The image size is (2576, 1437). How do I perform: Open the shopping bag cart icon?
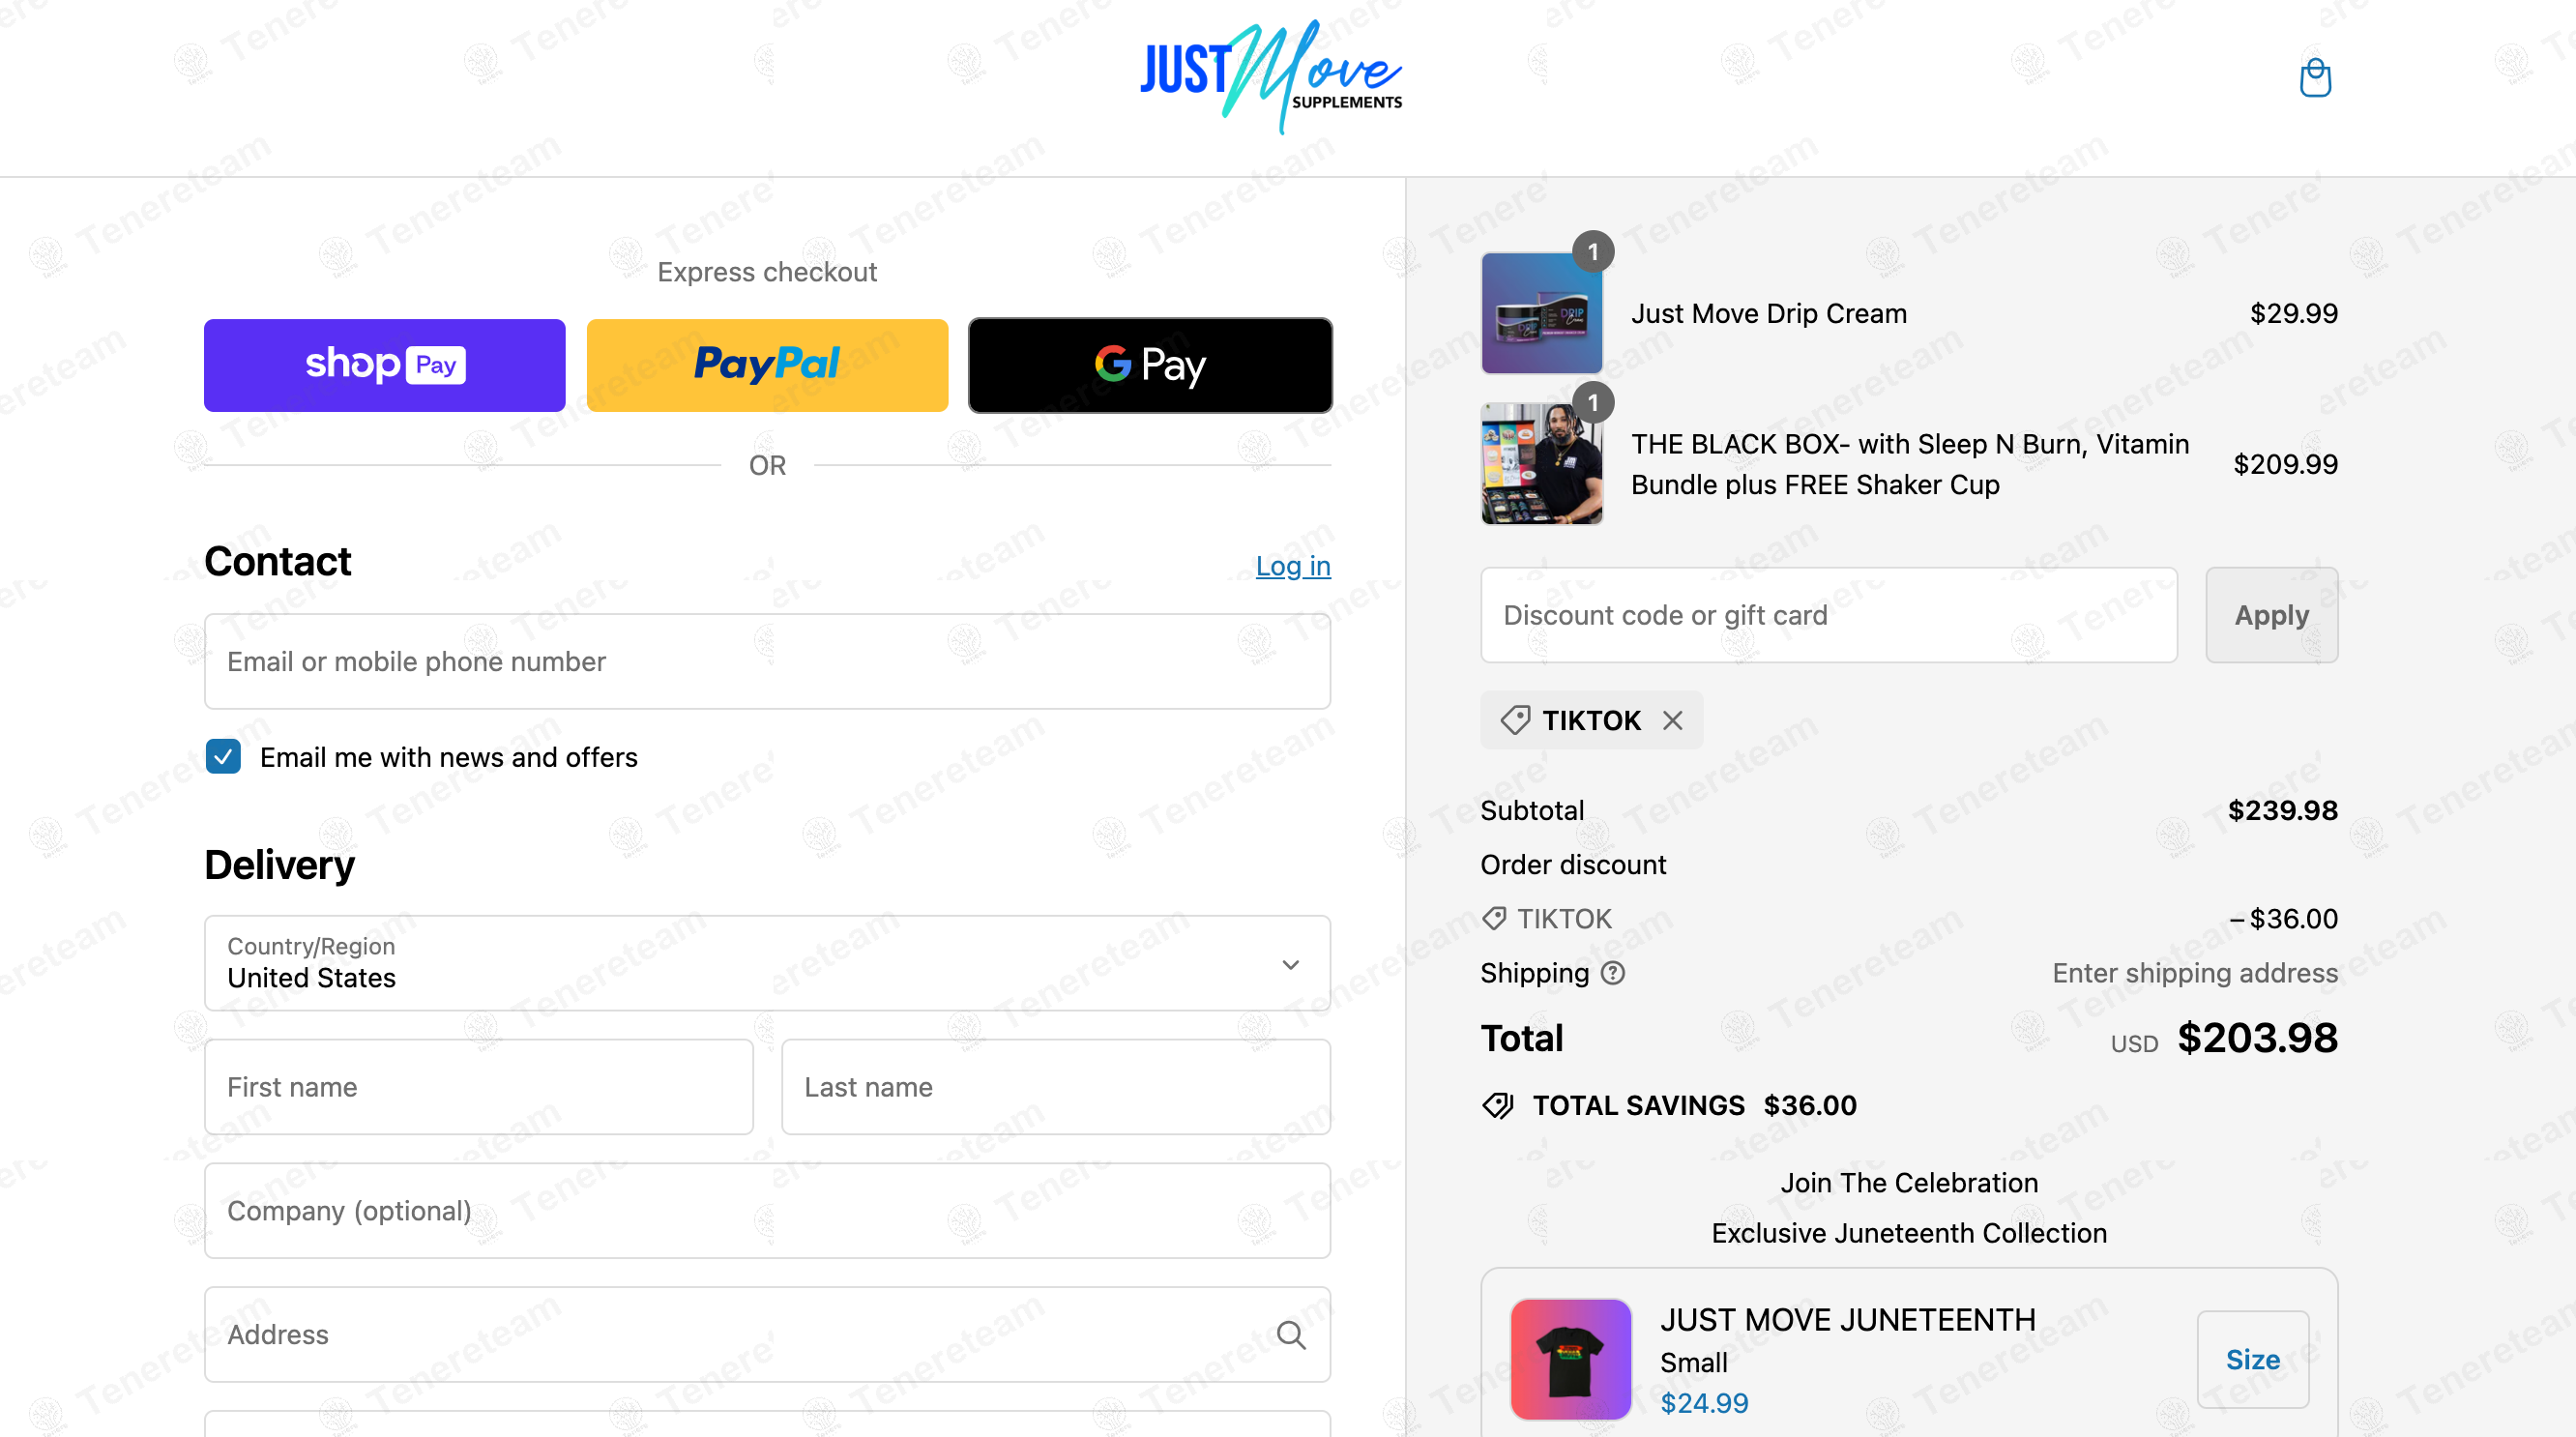coord(2314,78)
